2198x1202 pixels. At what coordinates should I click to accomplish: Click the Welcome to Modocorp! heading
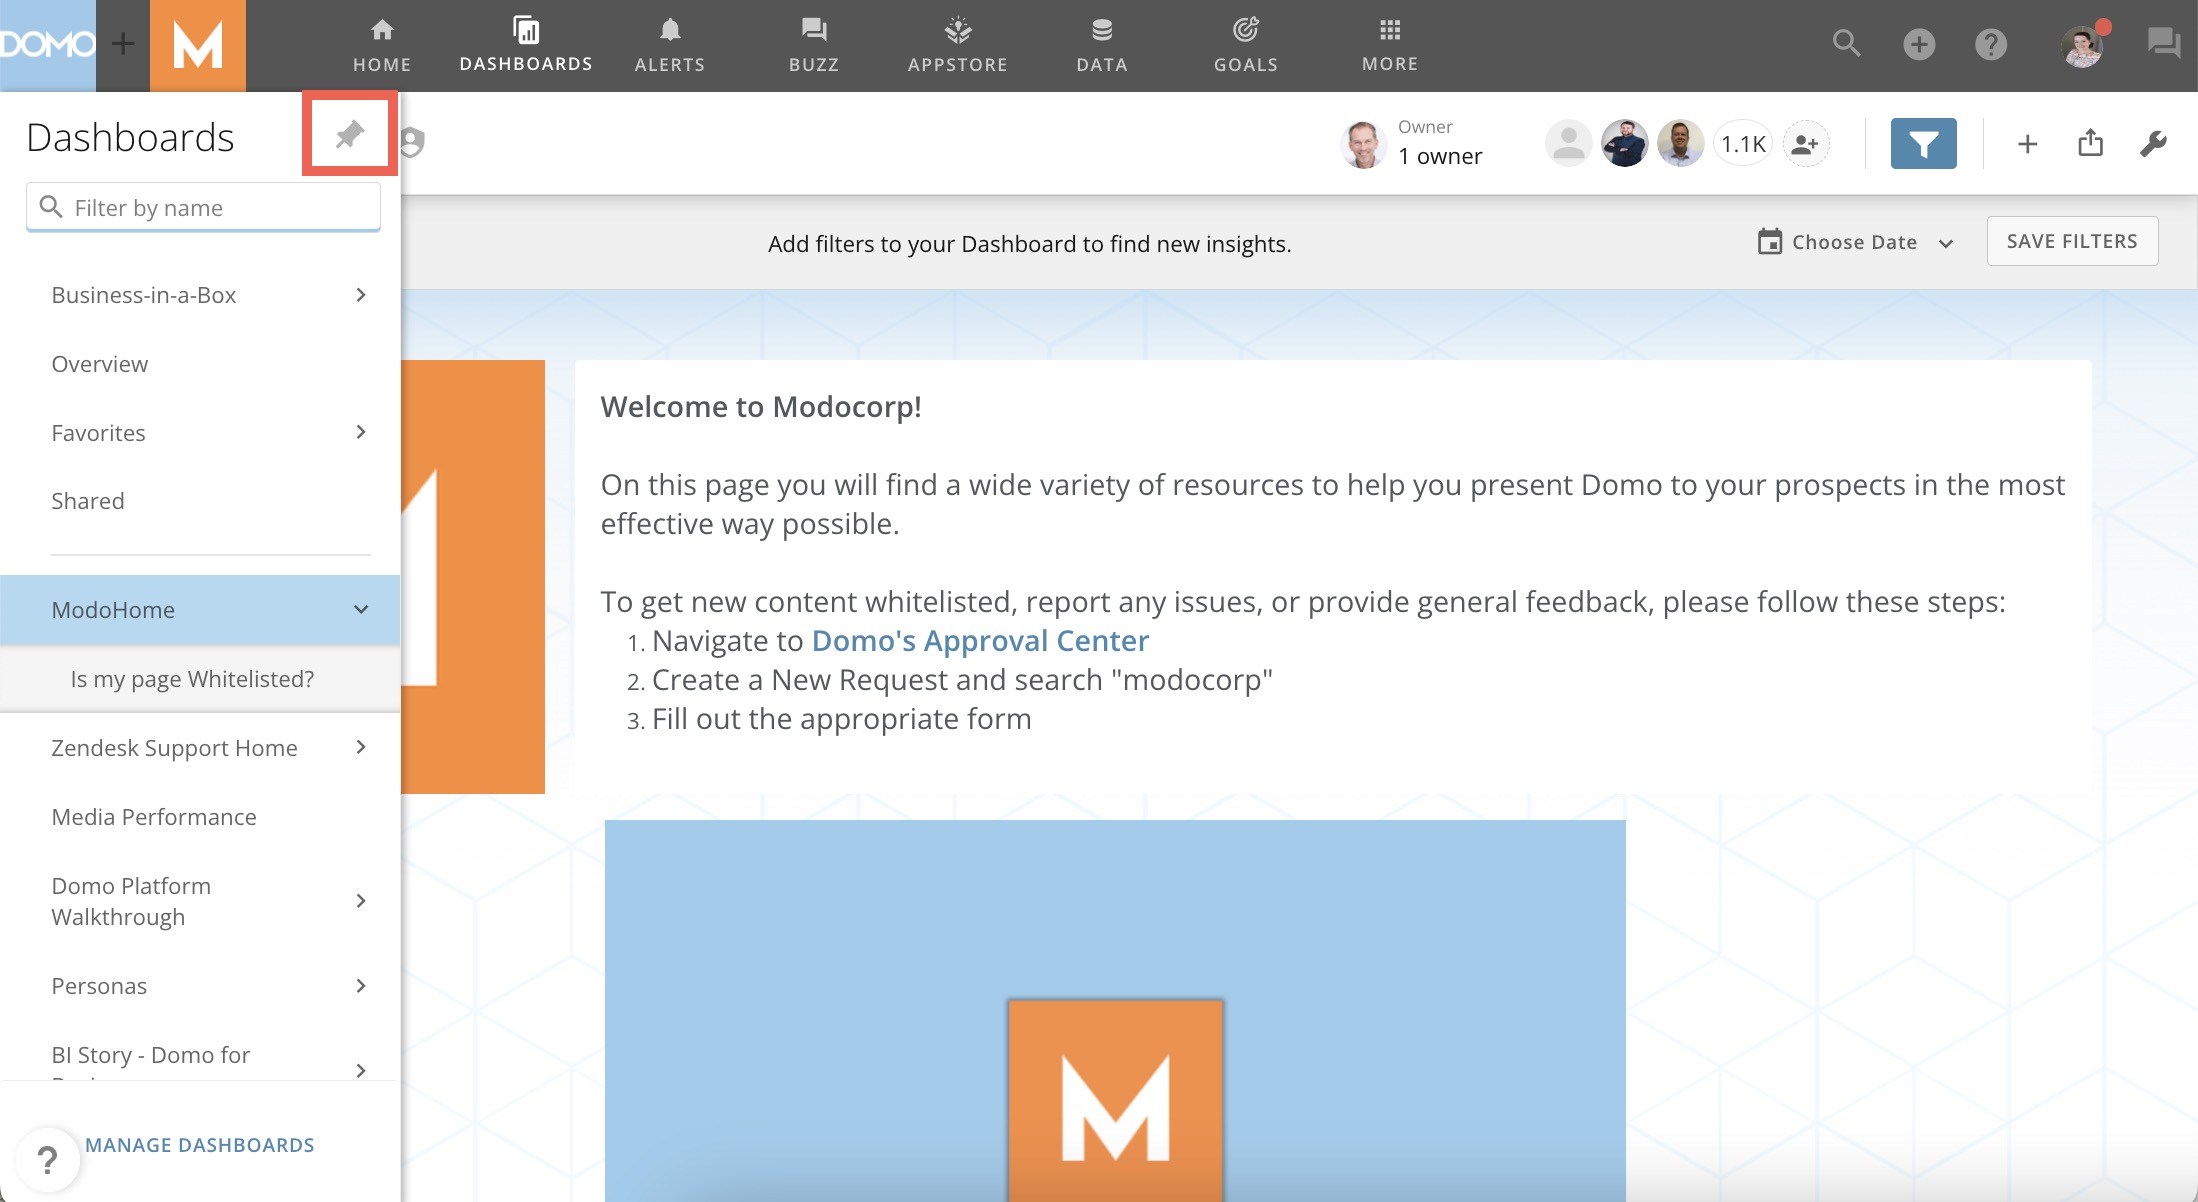click(761, 407)
